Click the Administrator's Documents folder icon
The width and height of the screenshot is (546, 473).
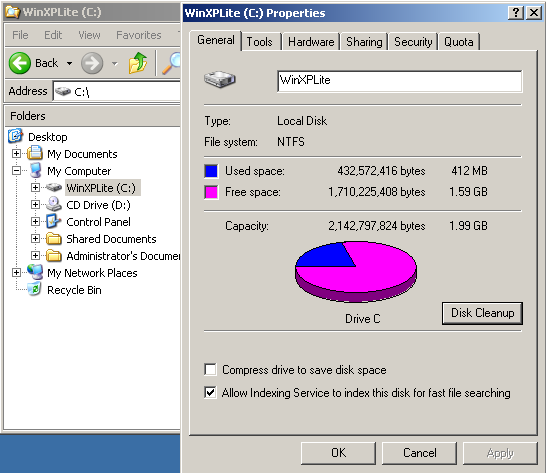[54, 256]
